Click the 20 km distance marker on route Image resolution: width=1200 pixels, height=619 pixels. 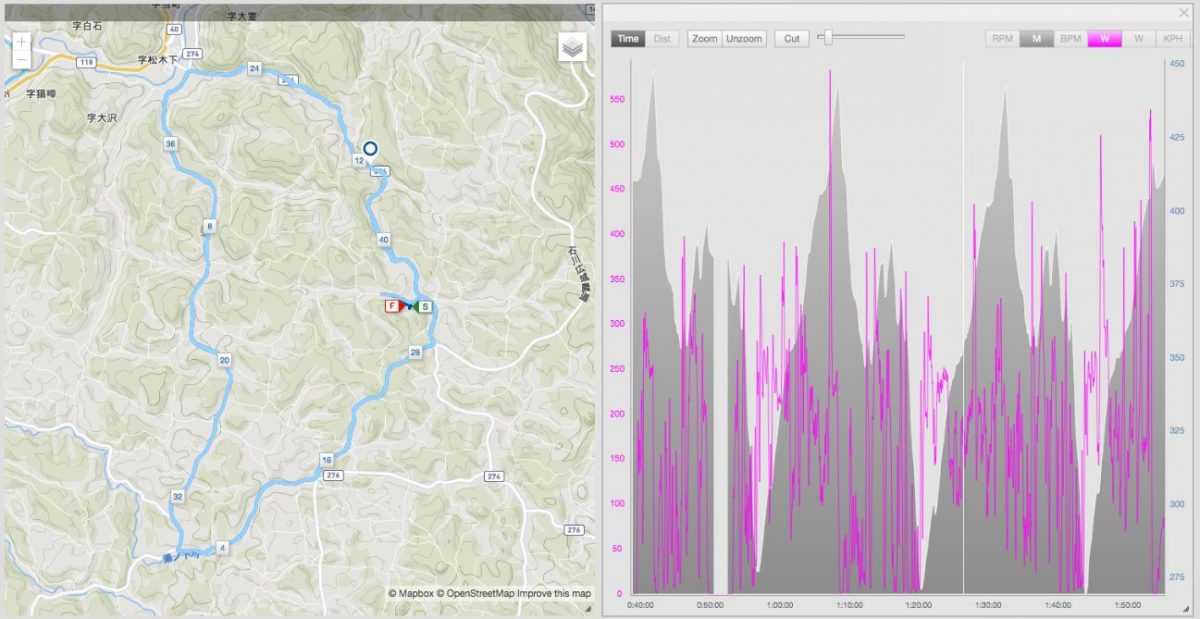point(224,360)
